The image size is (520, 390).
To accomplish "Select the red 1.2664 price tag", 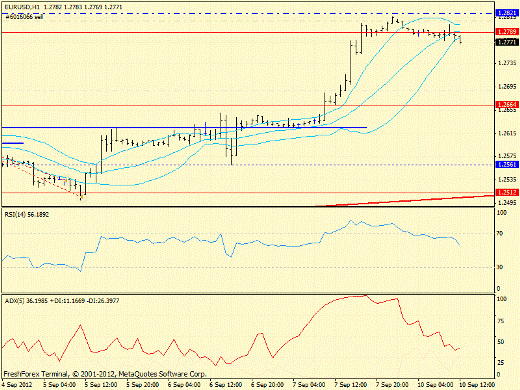I will (x=507, y=105).
